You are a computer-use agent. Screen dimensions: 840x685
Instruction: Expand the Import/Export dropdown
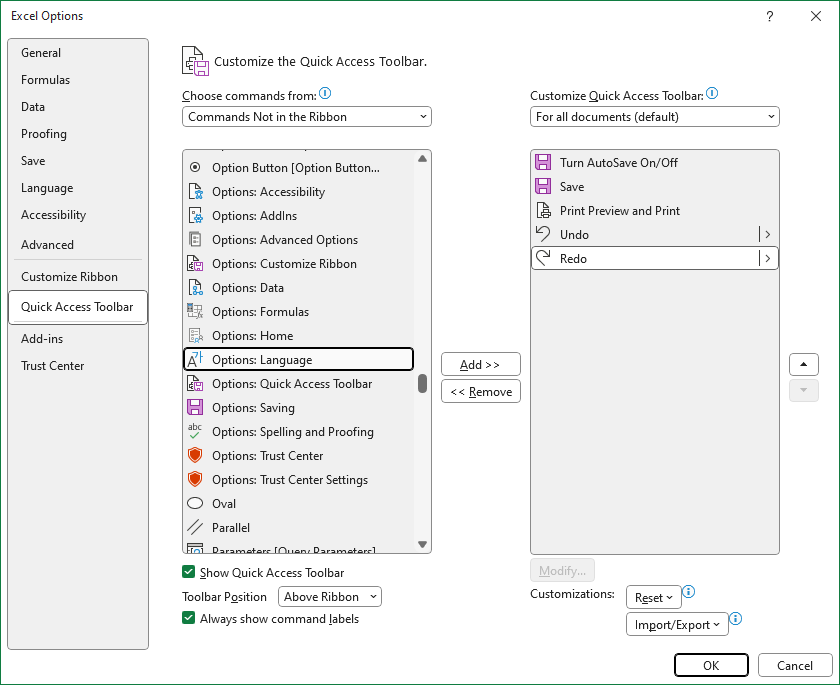point(677,624)
